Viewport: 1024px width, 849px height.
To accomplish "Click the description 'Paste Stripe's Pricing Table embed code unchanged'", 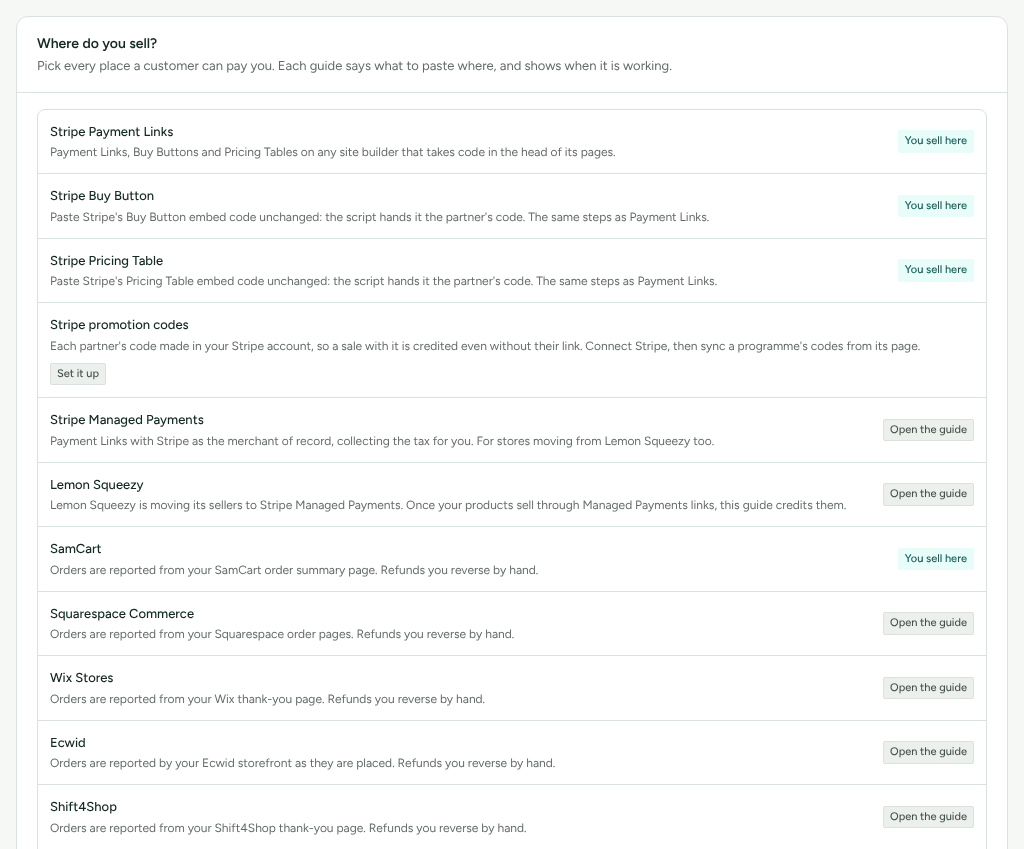I will tap(384, 281).
